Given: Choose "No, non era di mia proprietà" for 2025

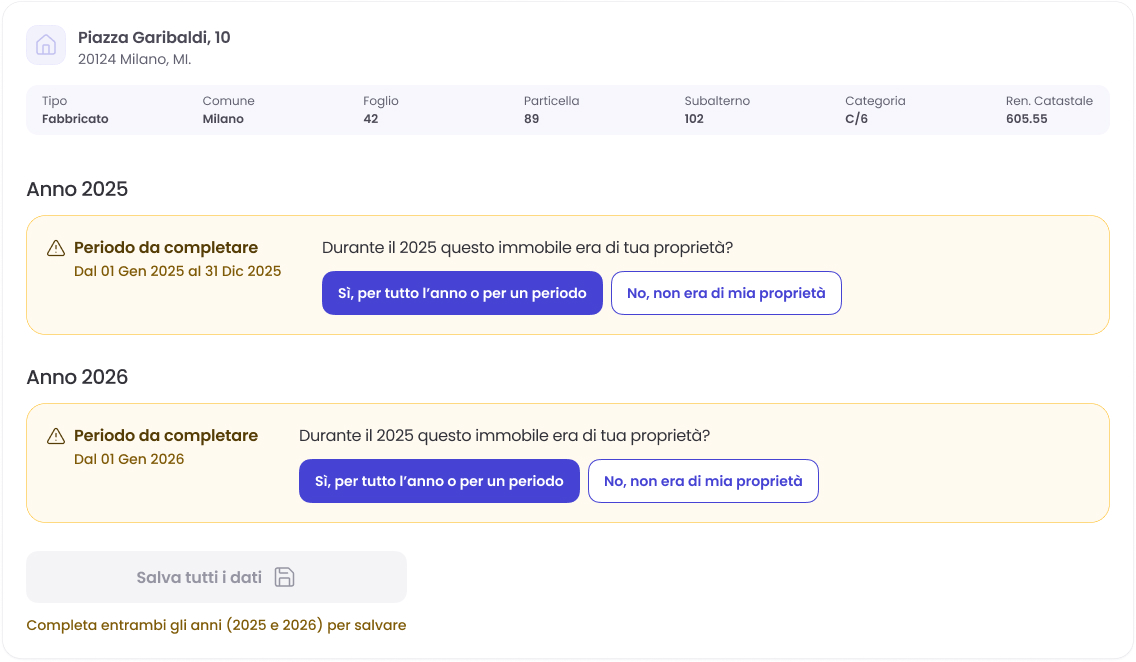Looking at the screenshot, I should 726,293.
